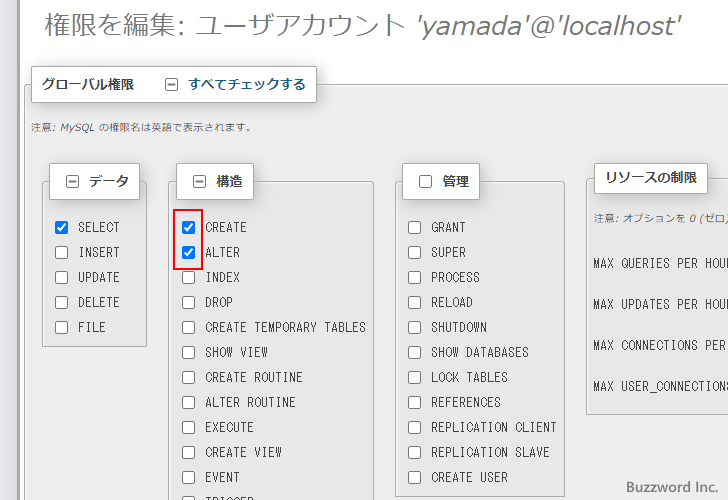The height and width of the screenshot is (500, 728).
Task: Check the ALTER ROUTINE privilege
Action: pyautogui.click(x=188, y=403)
